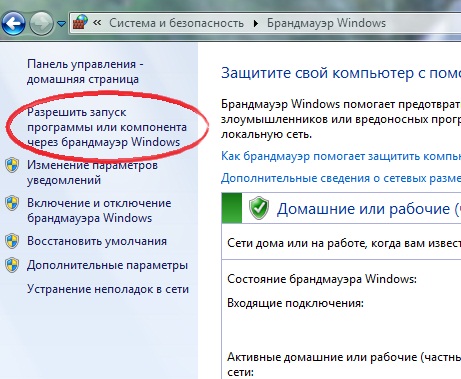Click shield icon beside Дополнительные параметры
The height and width of the screenshot is (379, 461).
click(x=12, y=265)
